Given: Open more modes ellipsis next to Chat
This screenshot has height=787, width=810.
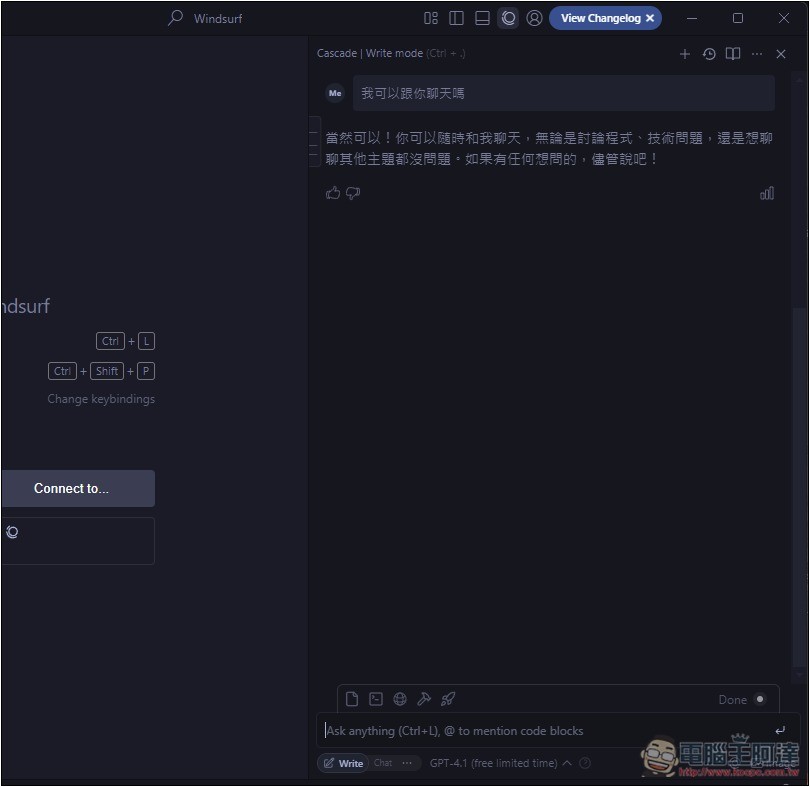Looking at the screenshot, I should pyautogui.click(x=406, y=763).
